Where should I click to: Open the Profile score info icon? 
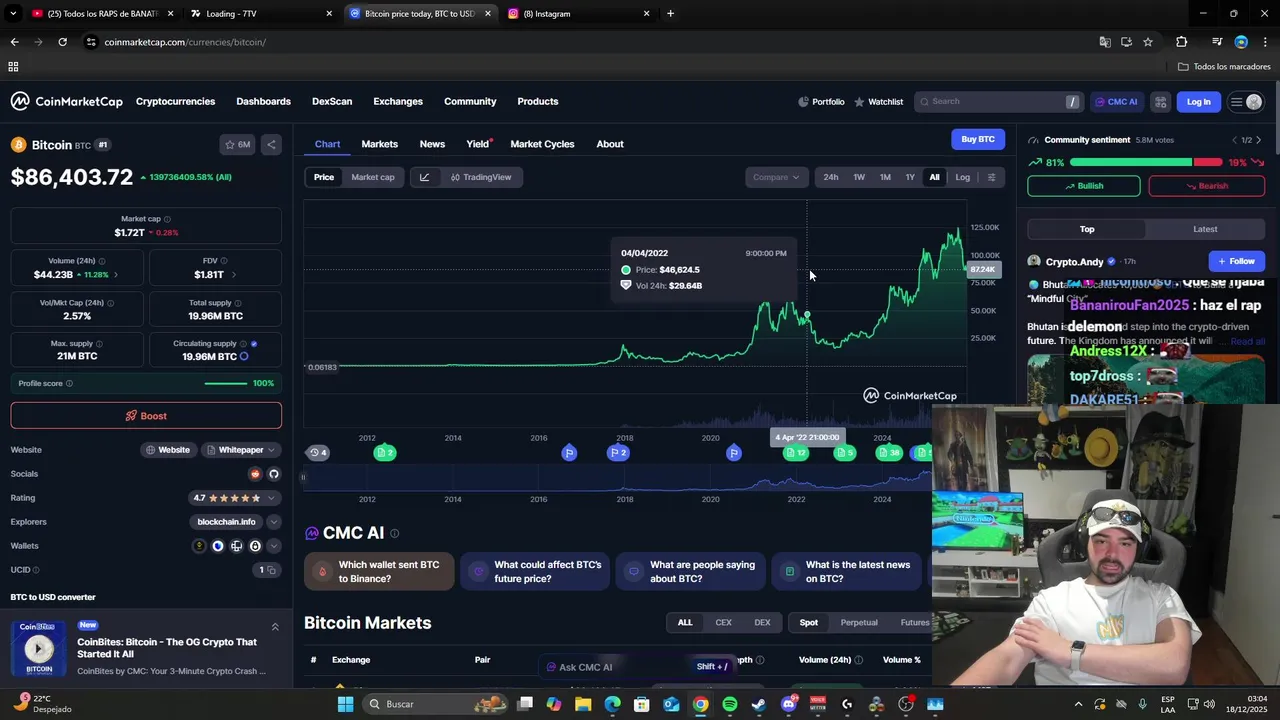(x=69, y=383)
